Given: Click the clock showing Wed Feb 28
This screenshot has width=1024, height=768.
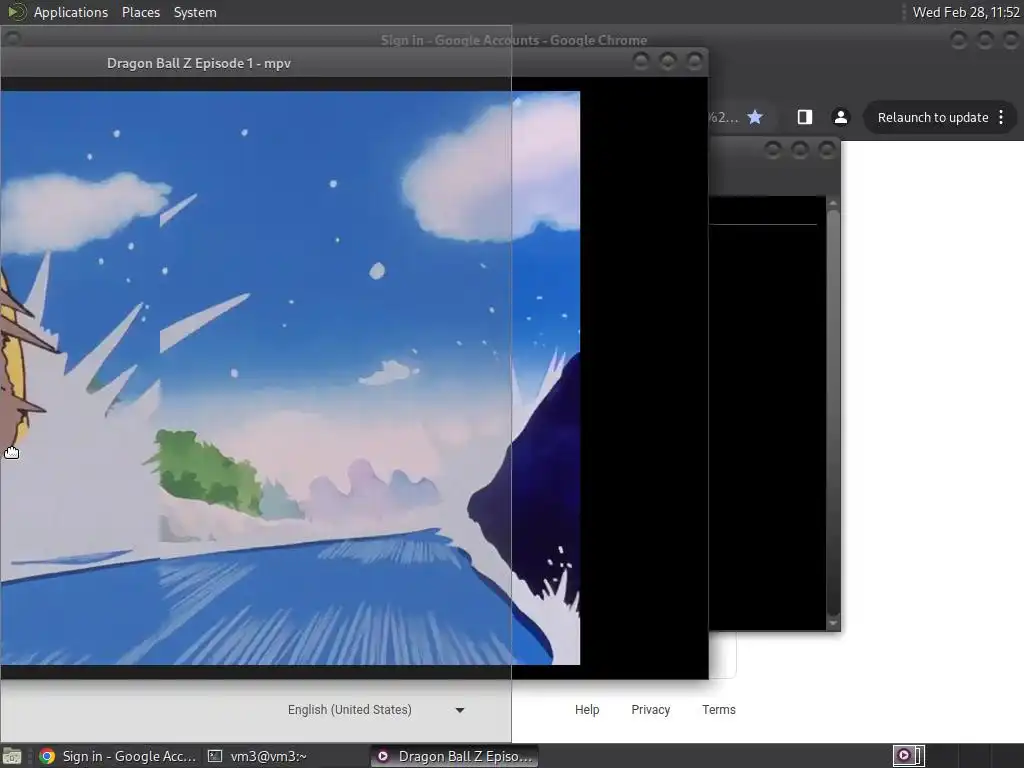Looking at the screenshot, I should click(x=966, y=12).
